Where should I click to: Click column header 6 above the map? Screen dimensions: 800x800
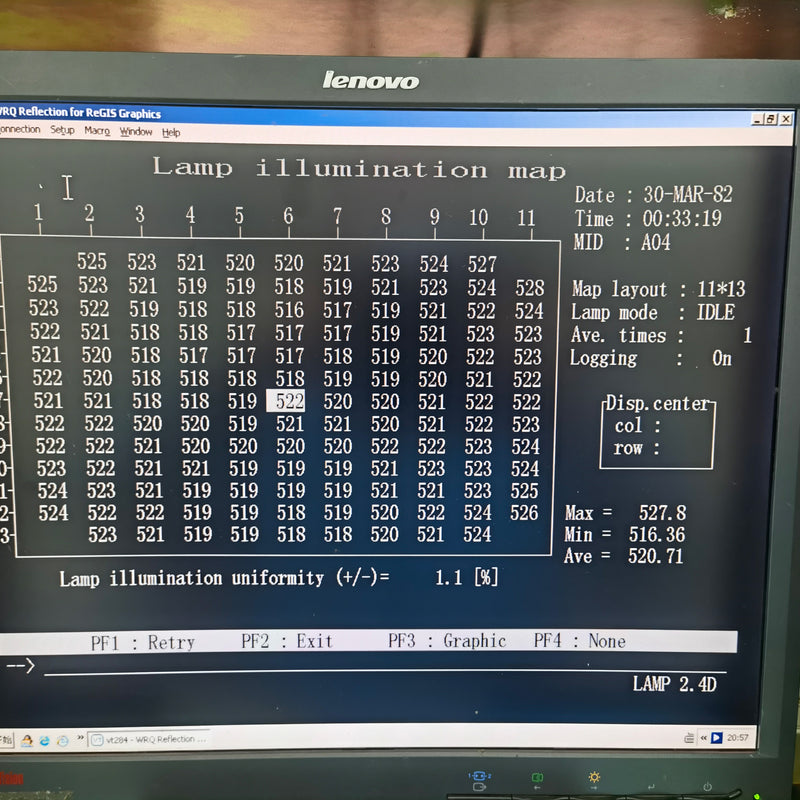pyautogui.click(x=288, y=216)
